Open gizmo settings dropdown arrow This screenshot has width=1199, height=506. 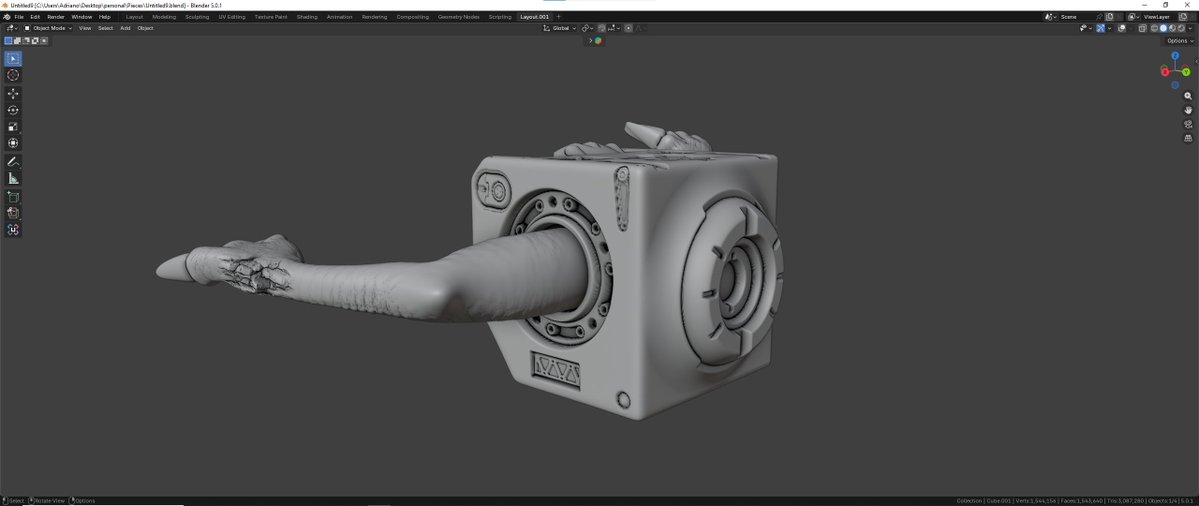1110,28
